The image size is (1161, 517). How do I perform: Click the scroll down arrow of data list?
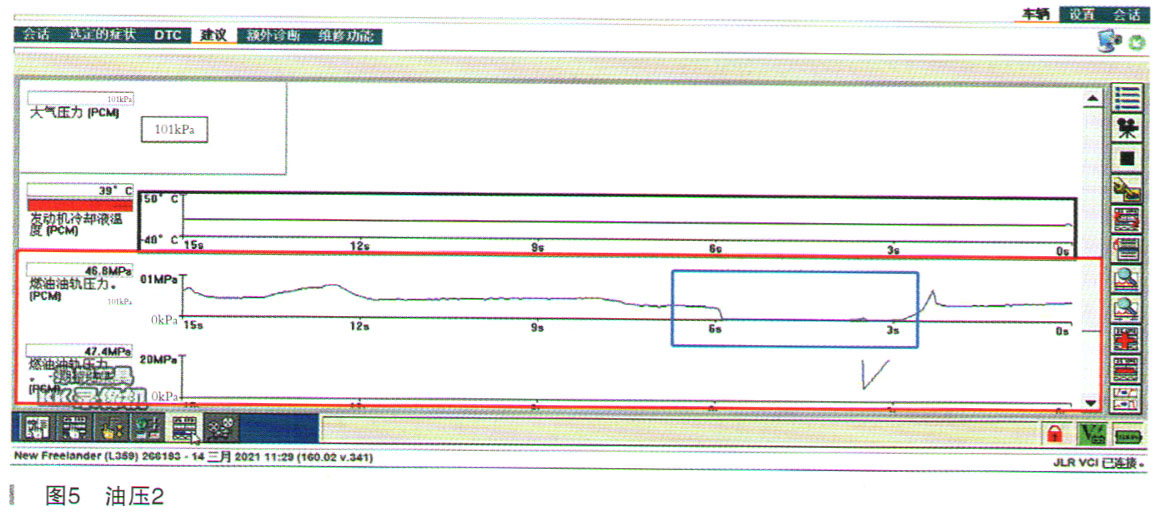1090,404
